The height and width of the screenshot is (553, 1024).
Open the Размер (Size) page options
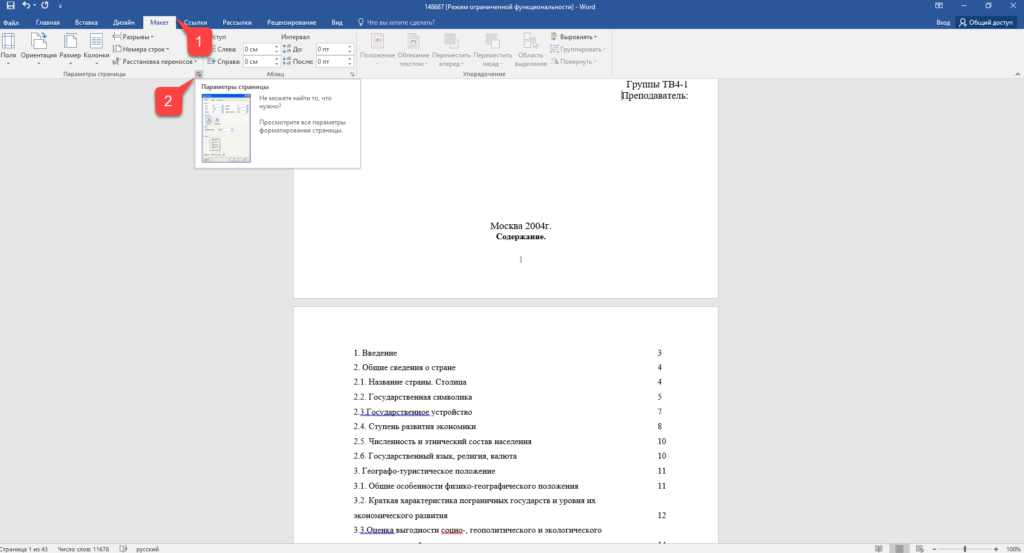click(70, 47)
